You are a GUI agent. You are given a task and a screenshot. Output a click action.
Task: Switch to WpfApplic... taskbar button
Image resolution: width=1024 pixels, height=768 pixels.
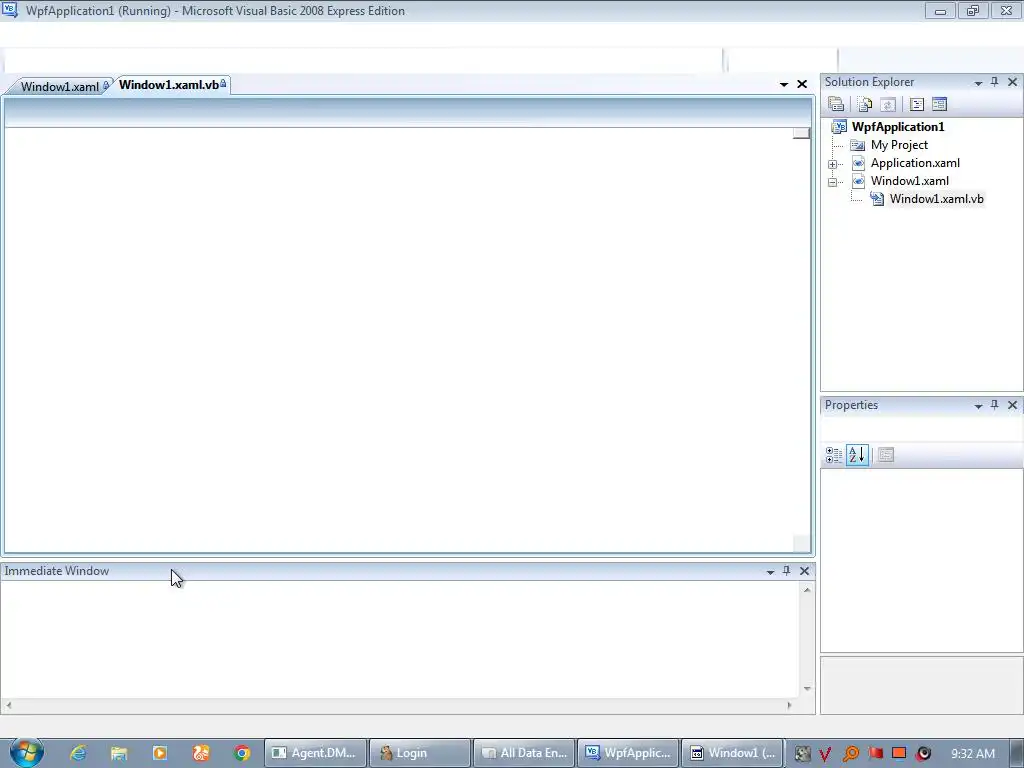tap(629, 753)
